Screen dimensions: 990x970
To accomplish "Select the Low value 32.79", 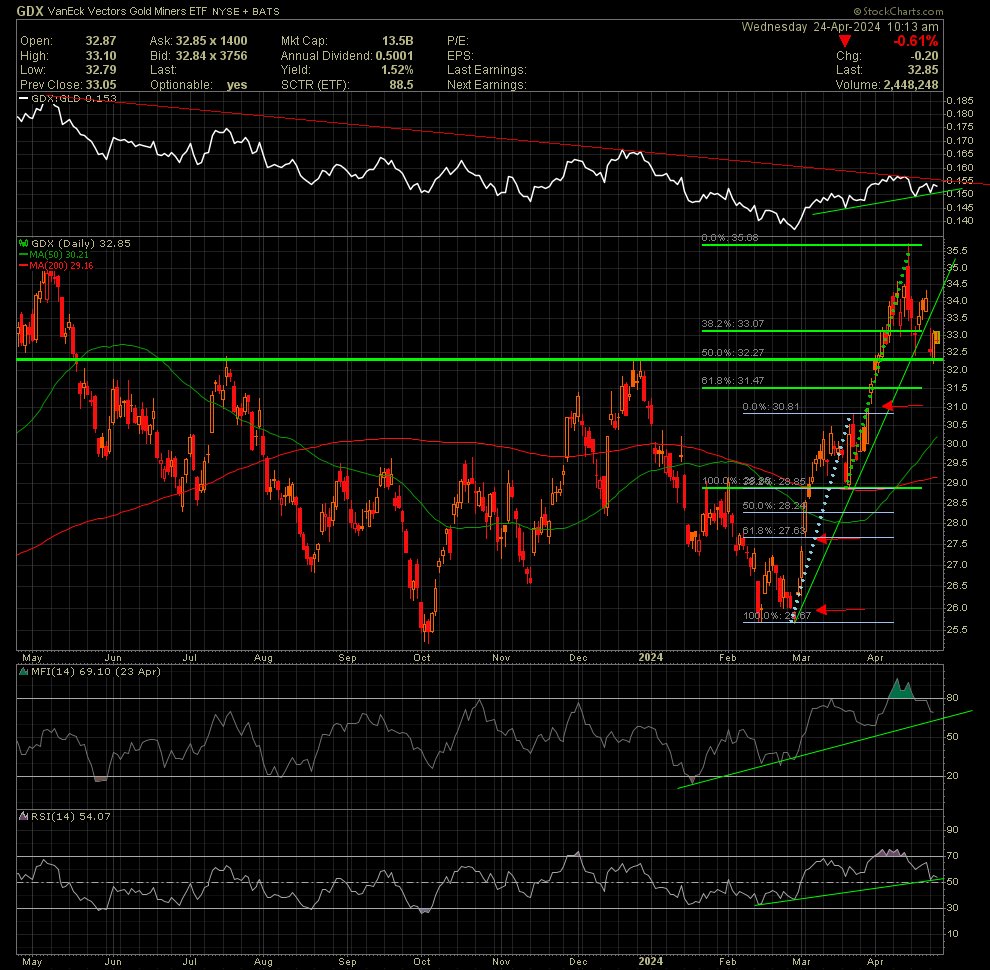I will (x=101, y=70).
